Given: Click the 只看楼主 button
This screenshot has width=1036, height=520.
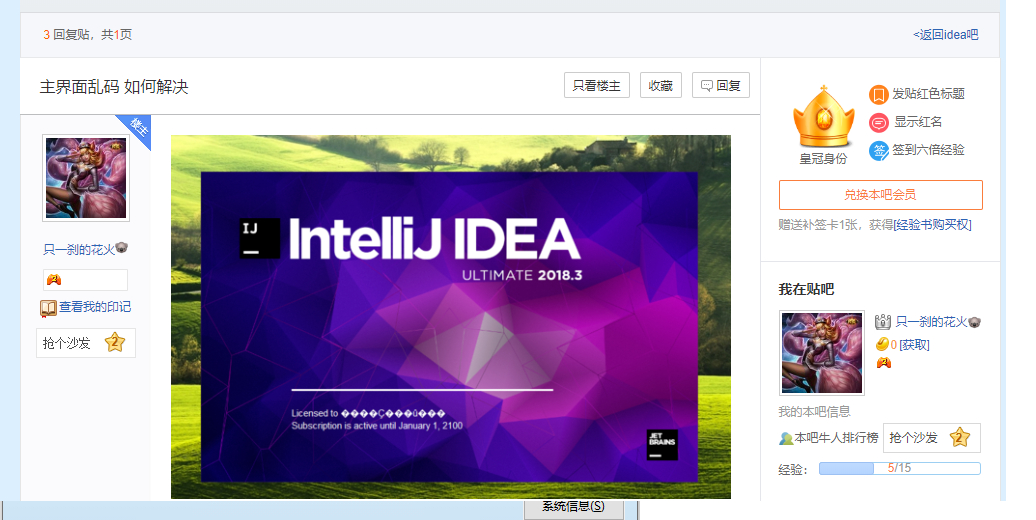Looking at the screenshot, I should click(x=597, y=85).
